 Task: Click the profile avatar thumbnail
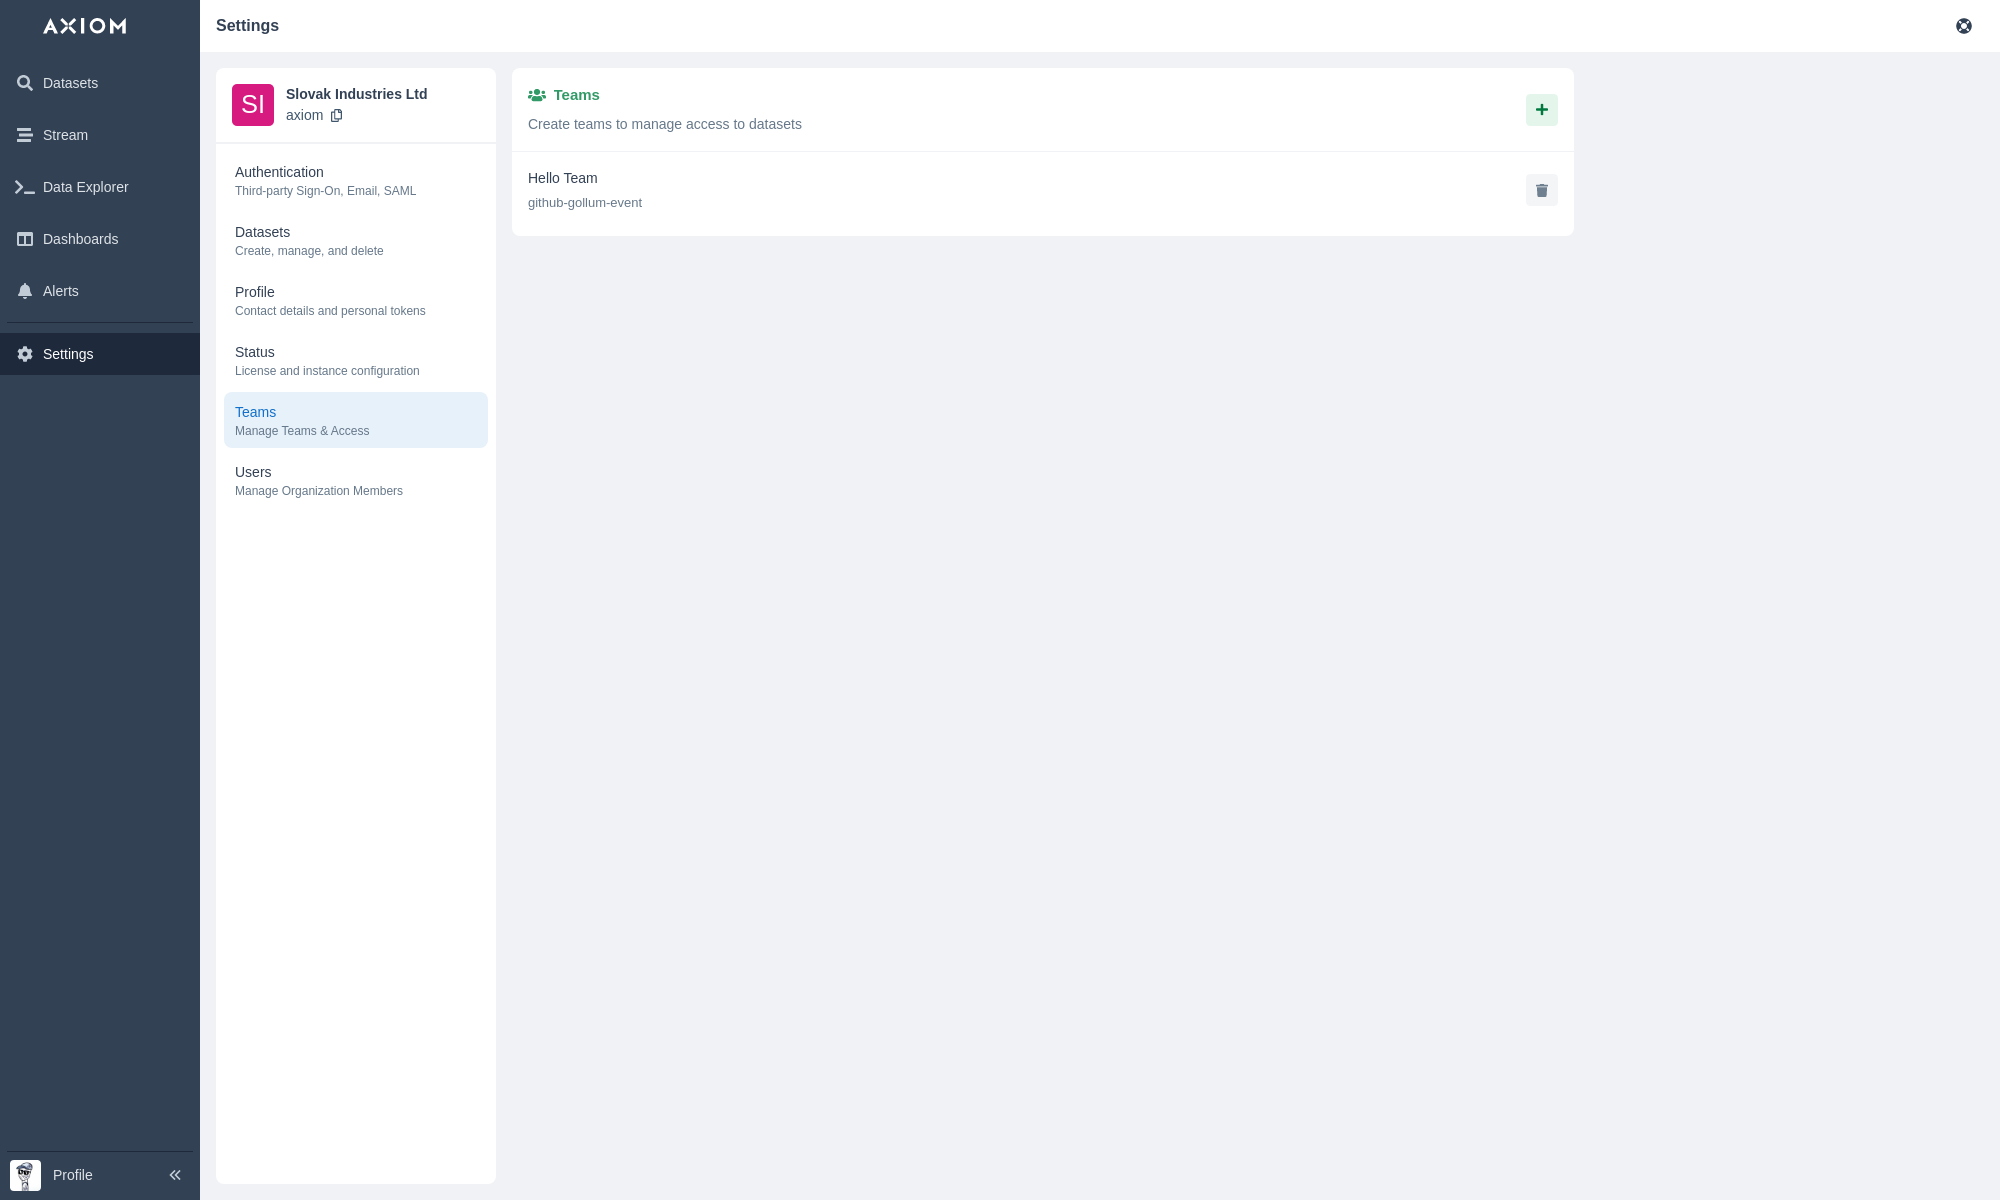click(x=25, y=1175)
